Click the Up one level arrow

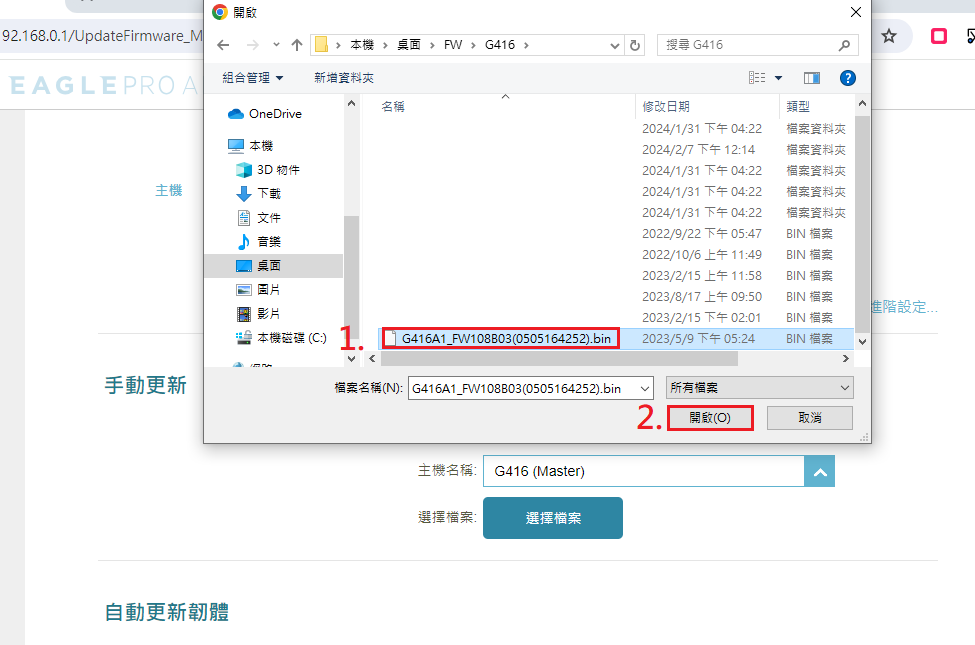[x=297, y=45]
